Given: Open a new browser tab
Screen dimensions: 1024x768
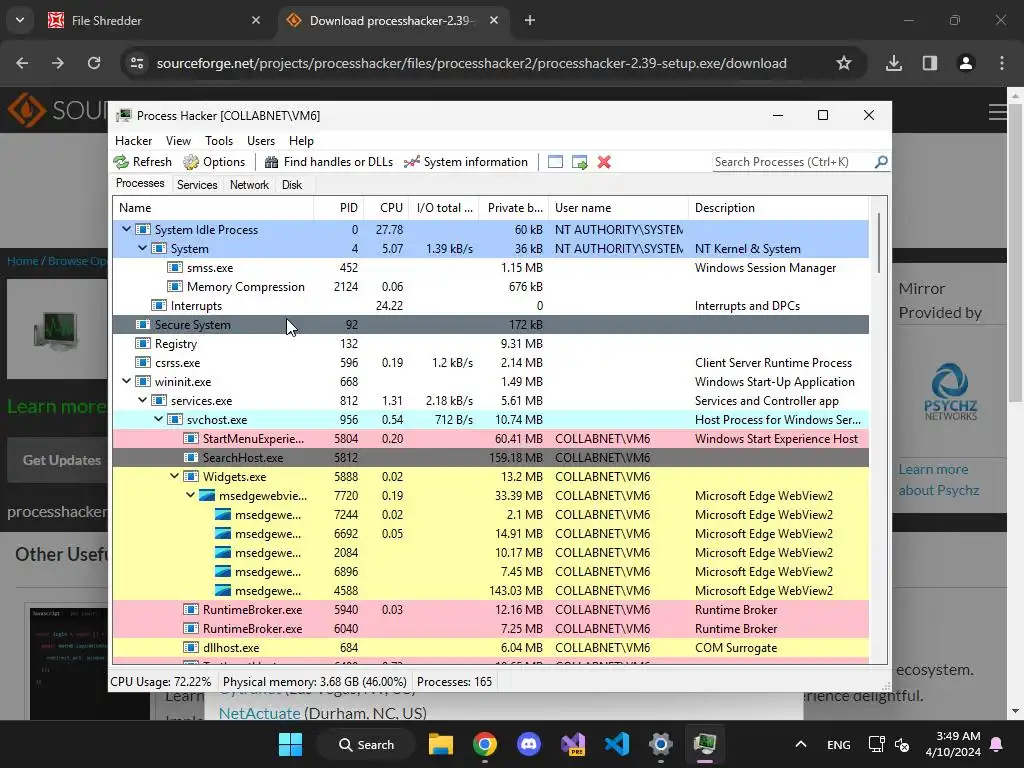Looking at the screenshot, I should point(530,20).
